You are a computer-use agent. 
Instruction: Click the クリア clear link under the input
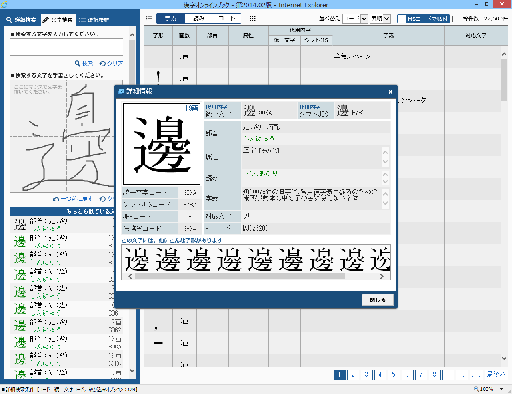point(111,63)
